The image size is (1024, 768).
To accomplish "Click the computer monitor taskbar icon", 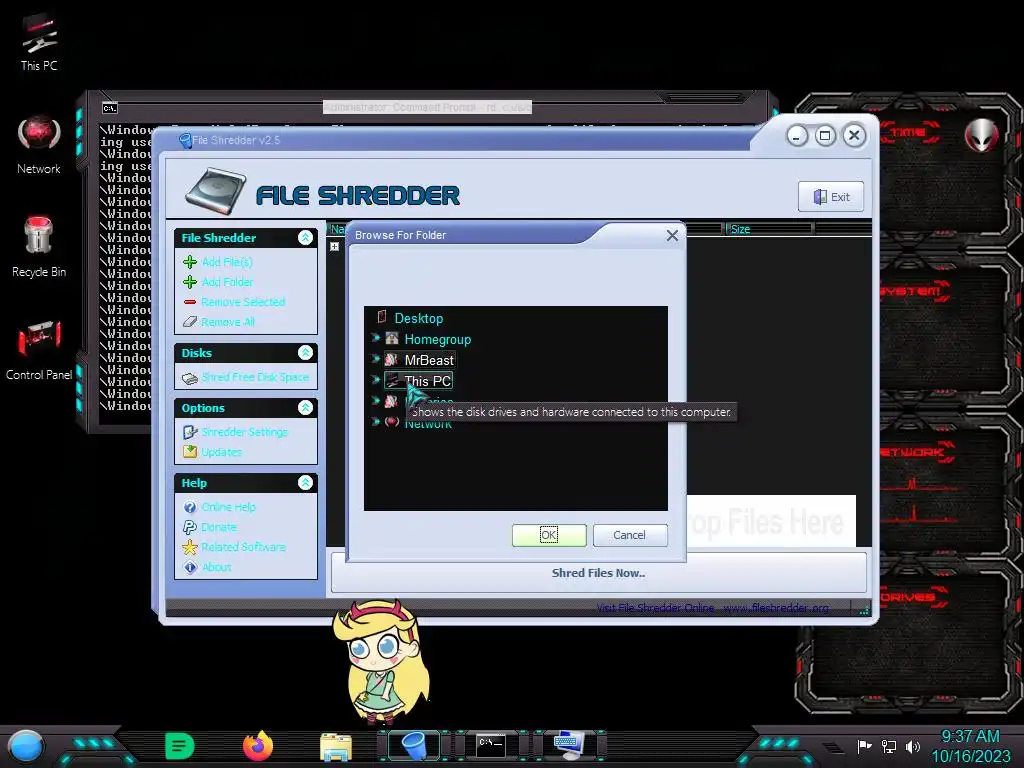I will click(569, 746).
